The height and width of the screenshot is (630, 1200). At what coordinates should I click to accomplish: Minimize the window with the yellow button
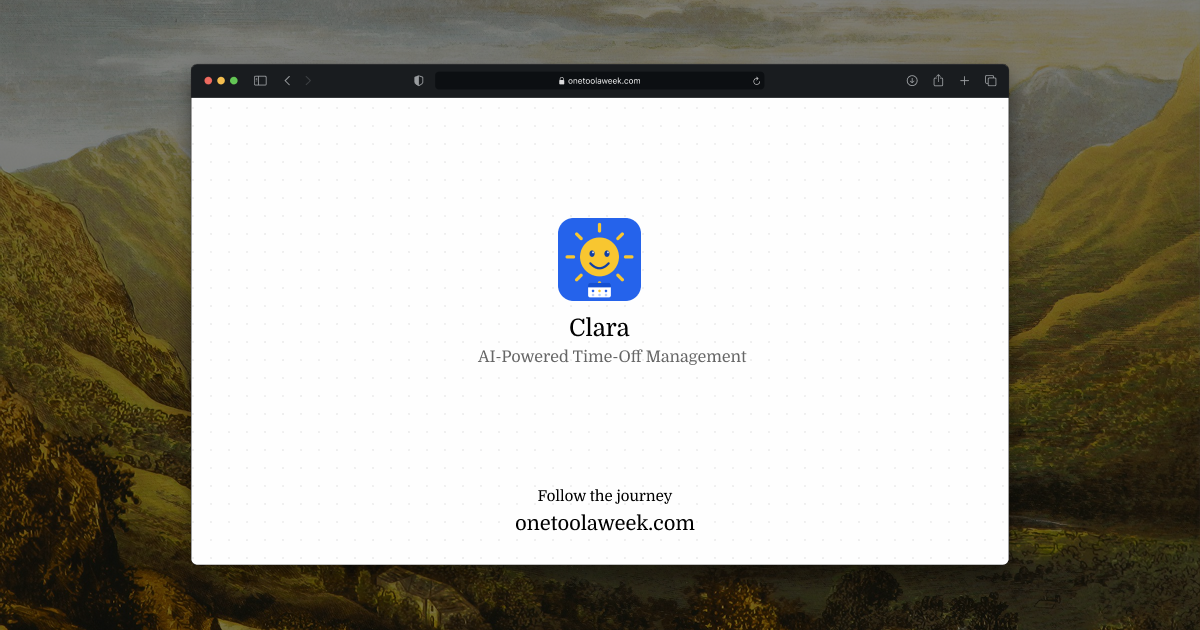point(221,81)
